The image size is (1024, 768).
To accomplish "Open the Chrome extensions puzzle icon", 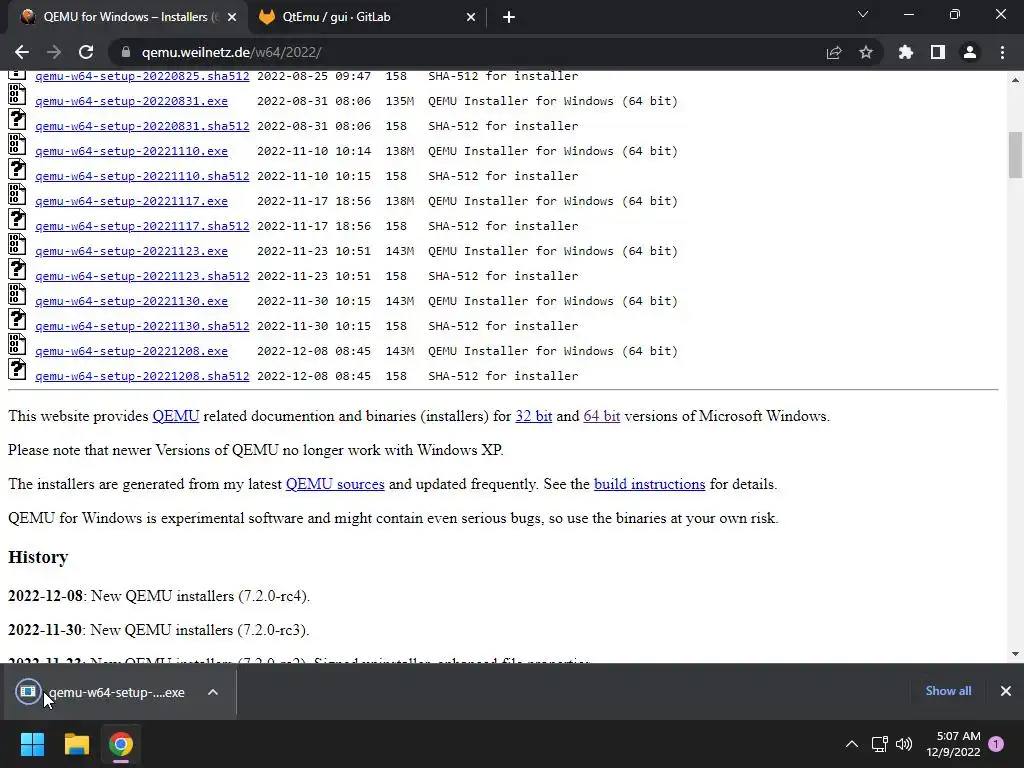I will 906,52.
